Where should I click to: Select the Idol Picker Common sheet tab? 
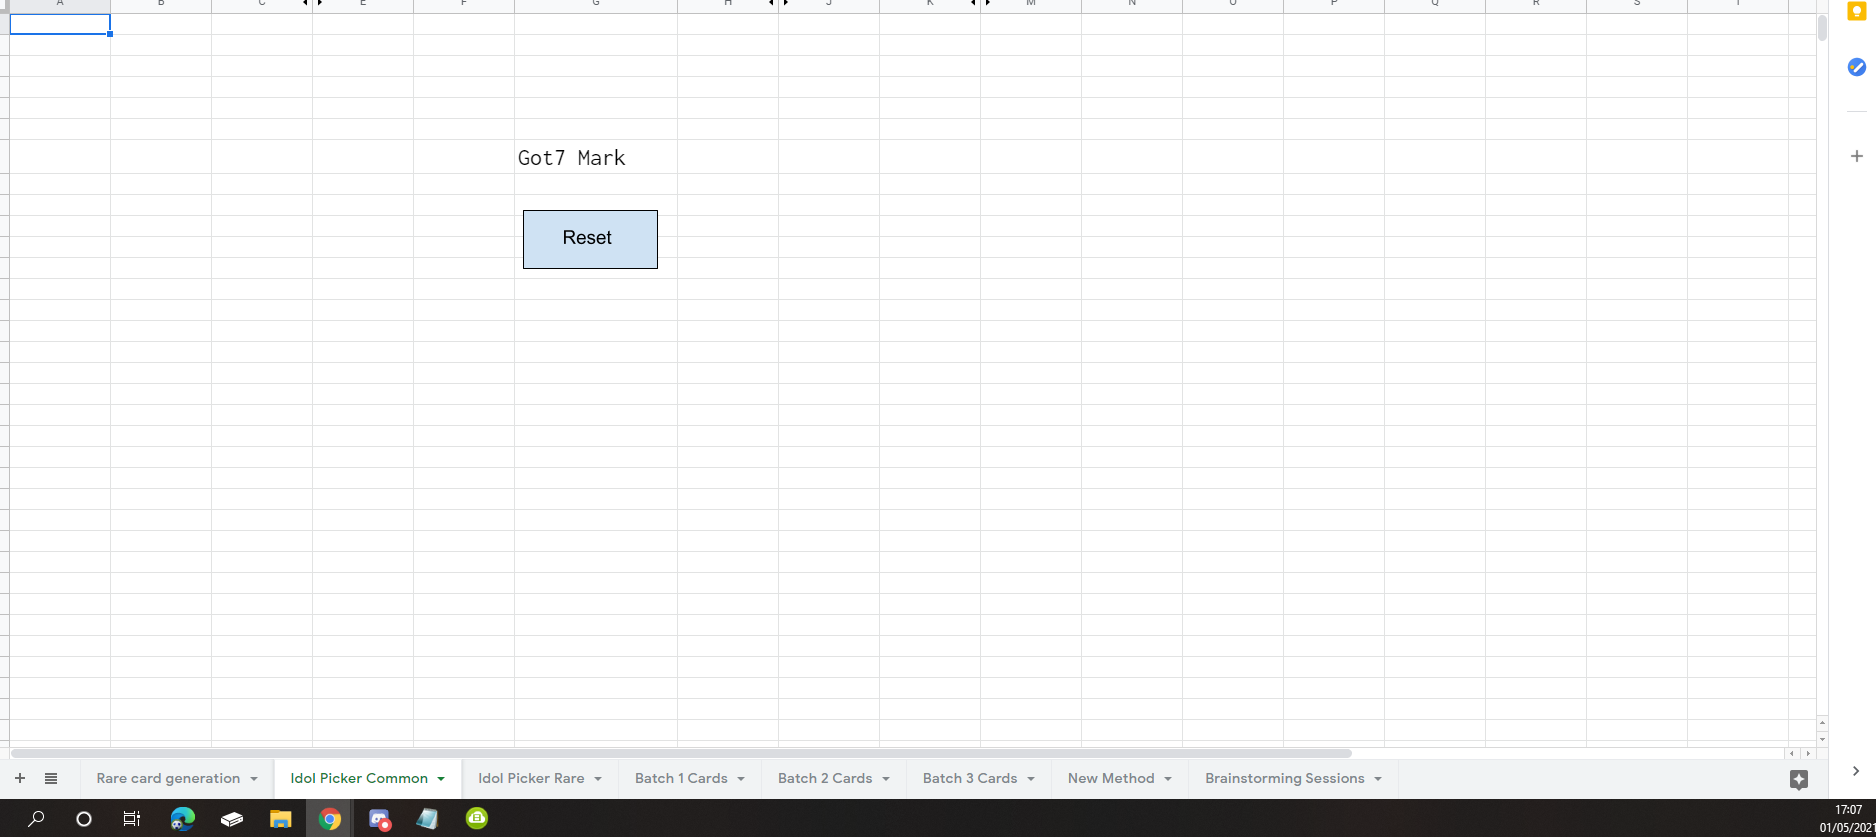359,778
